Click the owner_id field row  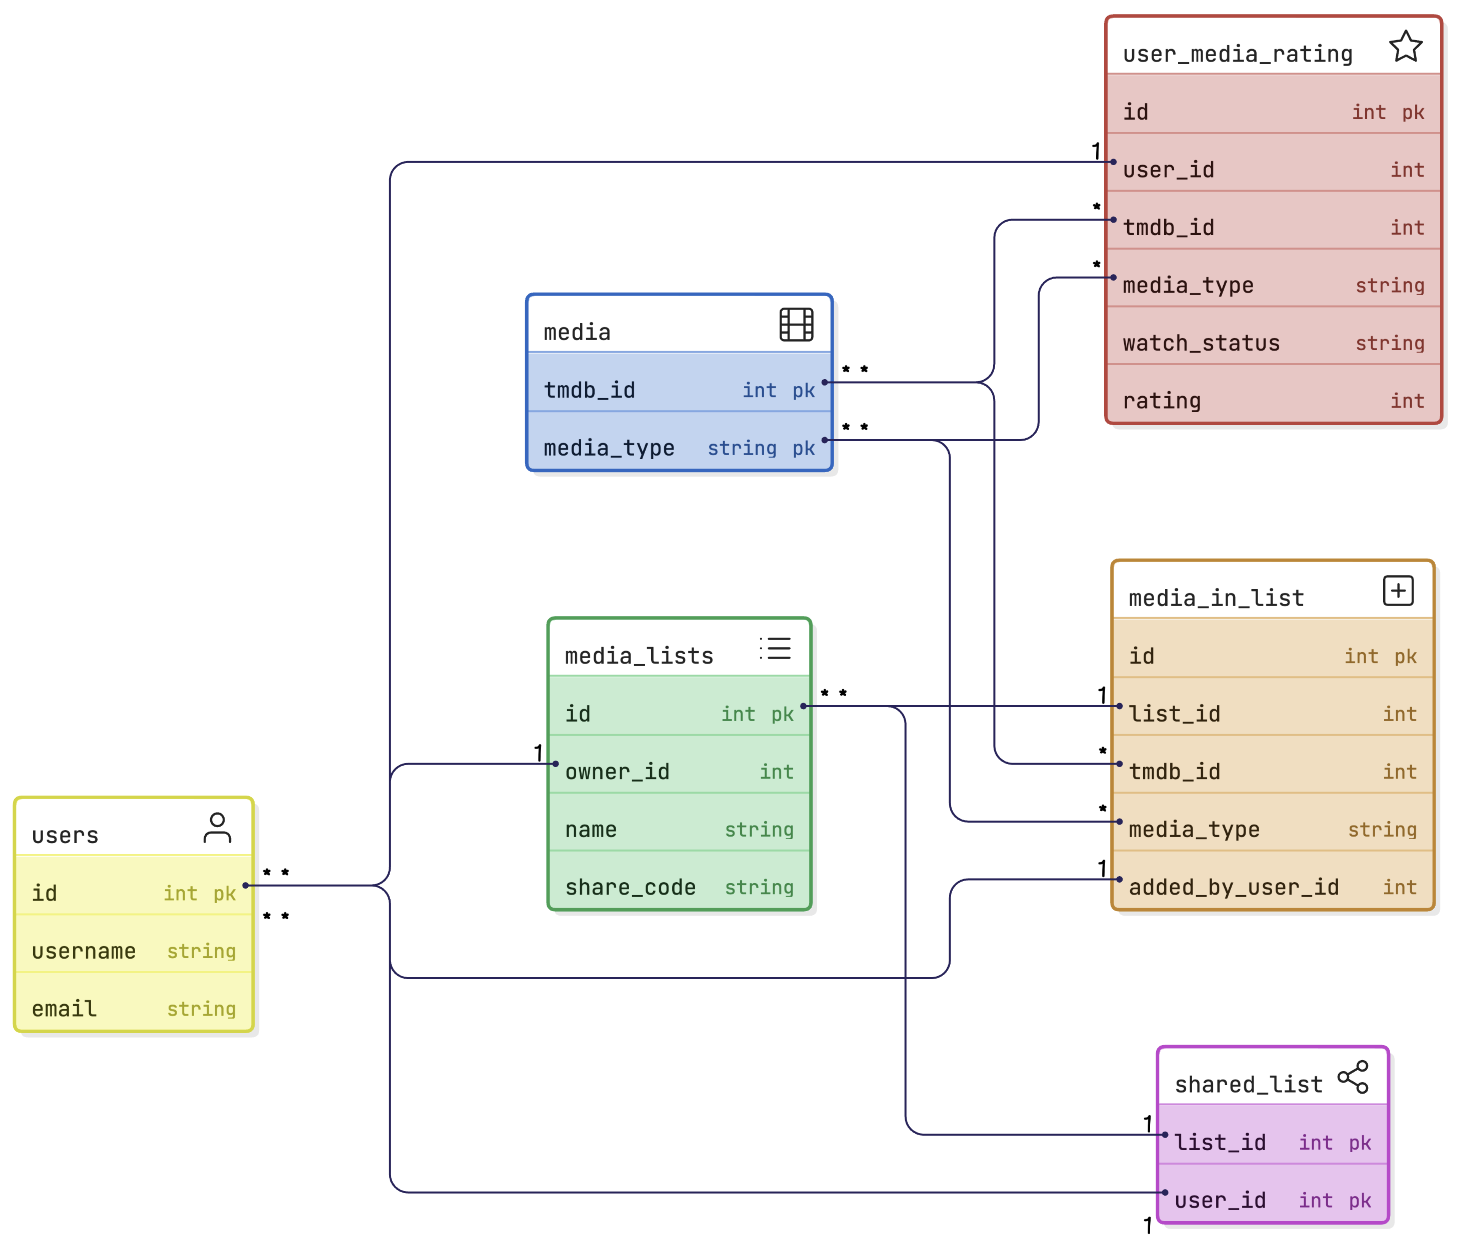point(680,764)
